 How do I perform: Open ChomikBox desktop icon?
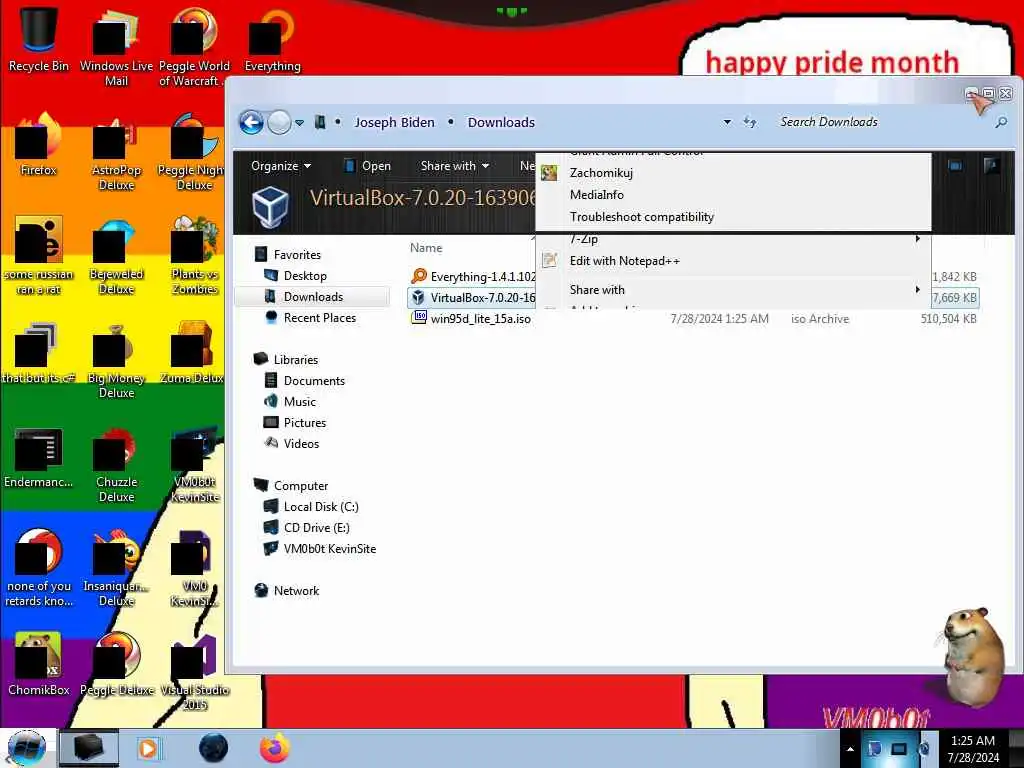[39, 664]
